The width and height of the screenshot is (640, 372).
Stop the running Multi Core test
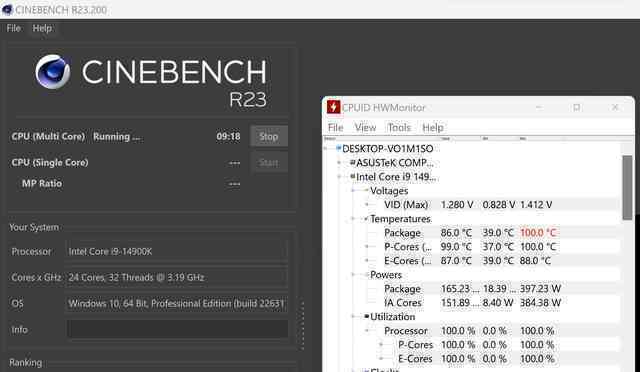[x=269, y=136]
